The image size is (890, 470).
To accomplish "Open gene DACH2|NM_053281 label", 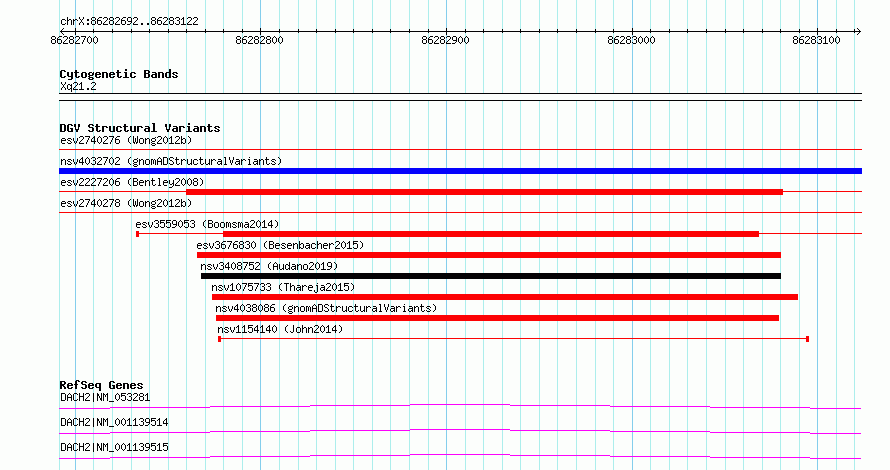I will [105, 397].
